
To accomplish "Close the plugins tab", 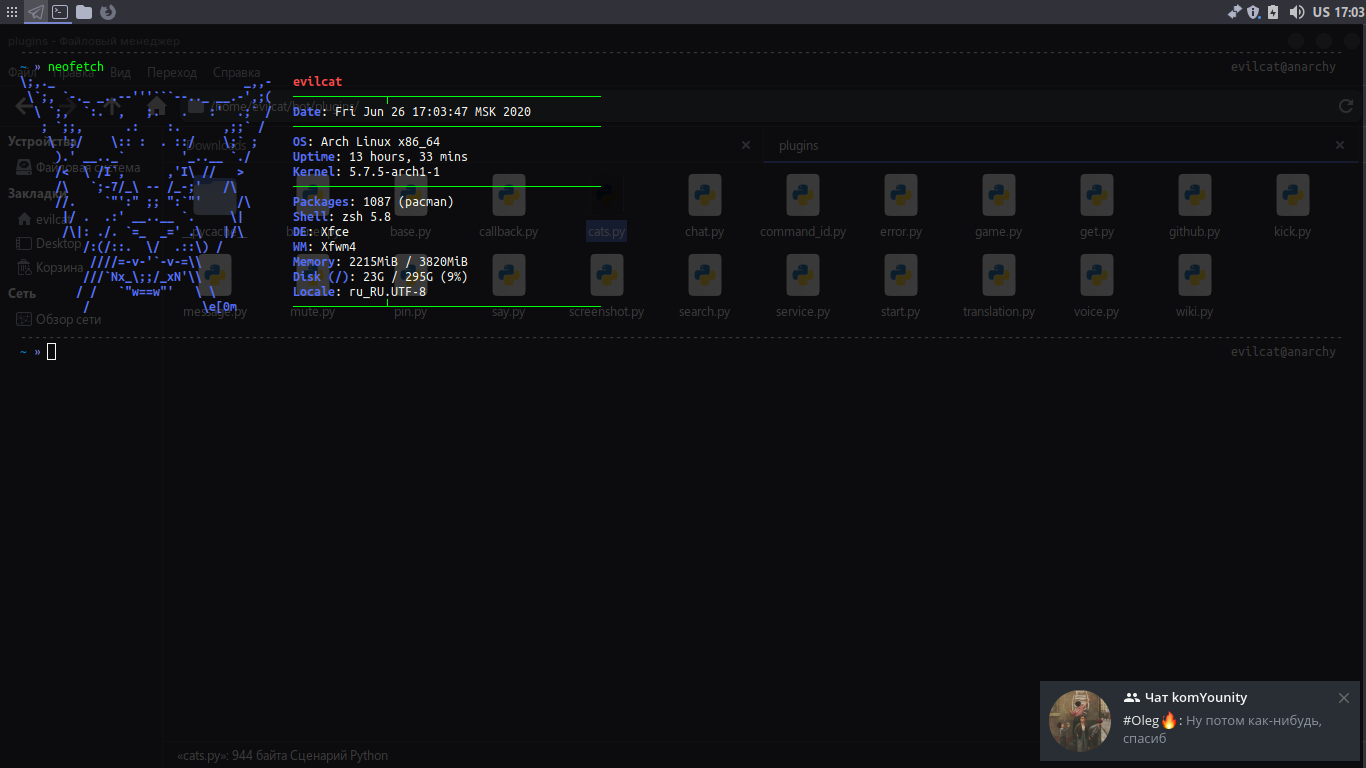I will click(1340, 145).
